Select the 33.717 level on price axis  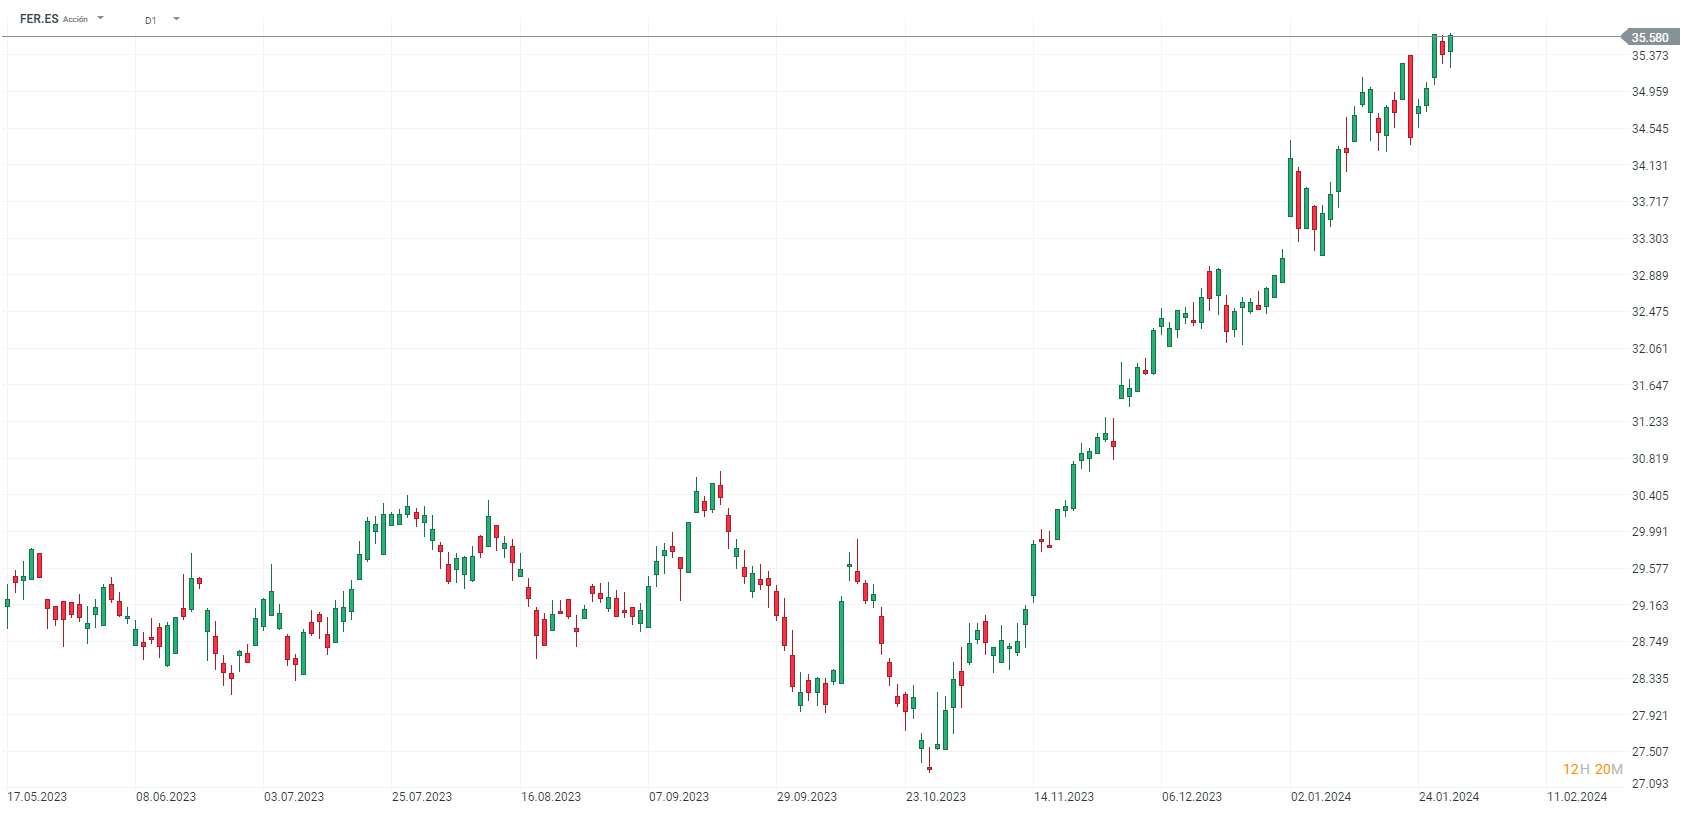pos(1650,202)
